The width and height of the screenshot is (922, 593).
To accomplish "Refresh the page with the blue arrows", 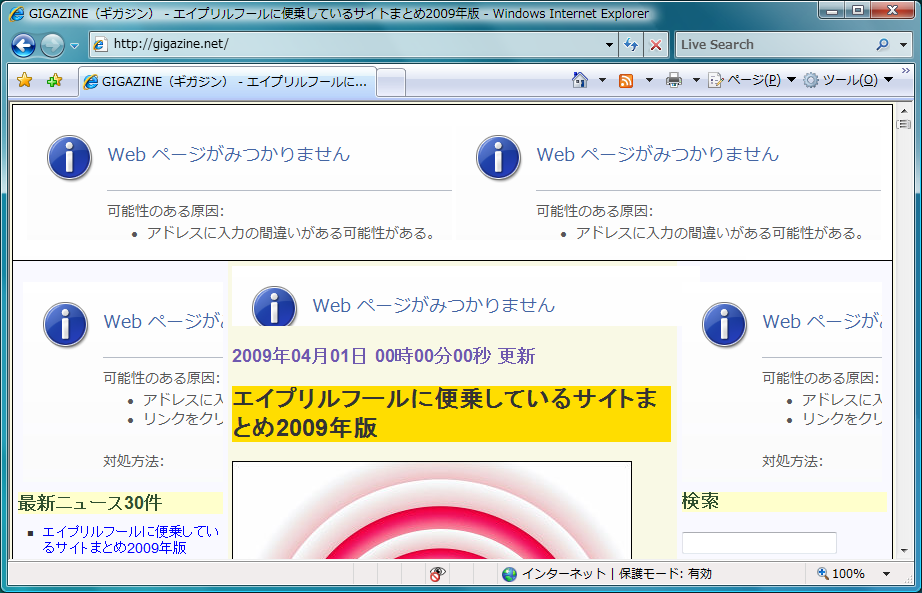I will point(631,45).
